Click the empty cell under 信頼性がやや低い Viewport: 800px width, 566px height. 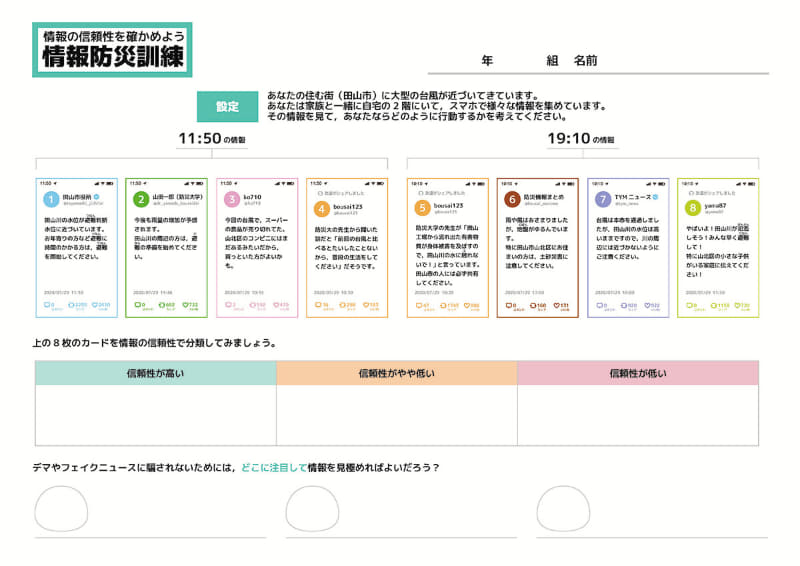(397, 415)
